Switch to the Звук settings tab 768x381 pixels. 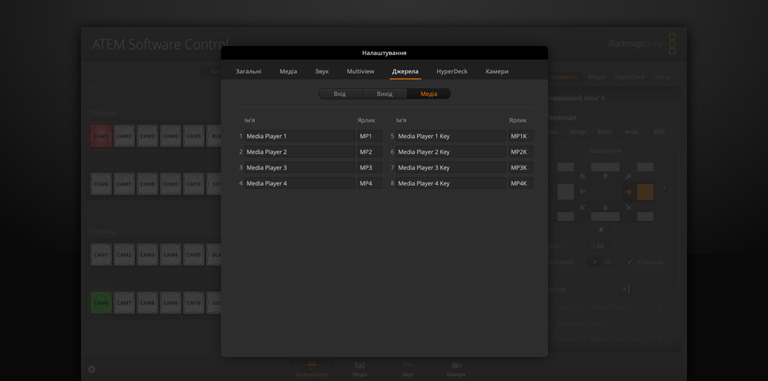(322, 71)
